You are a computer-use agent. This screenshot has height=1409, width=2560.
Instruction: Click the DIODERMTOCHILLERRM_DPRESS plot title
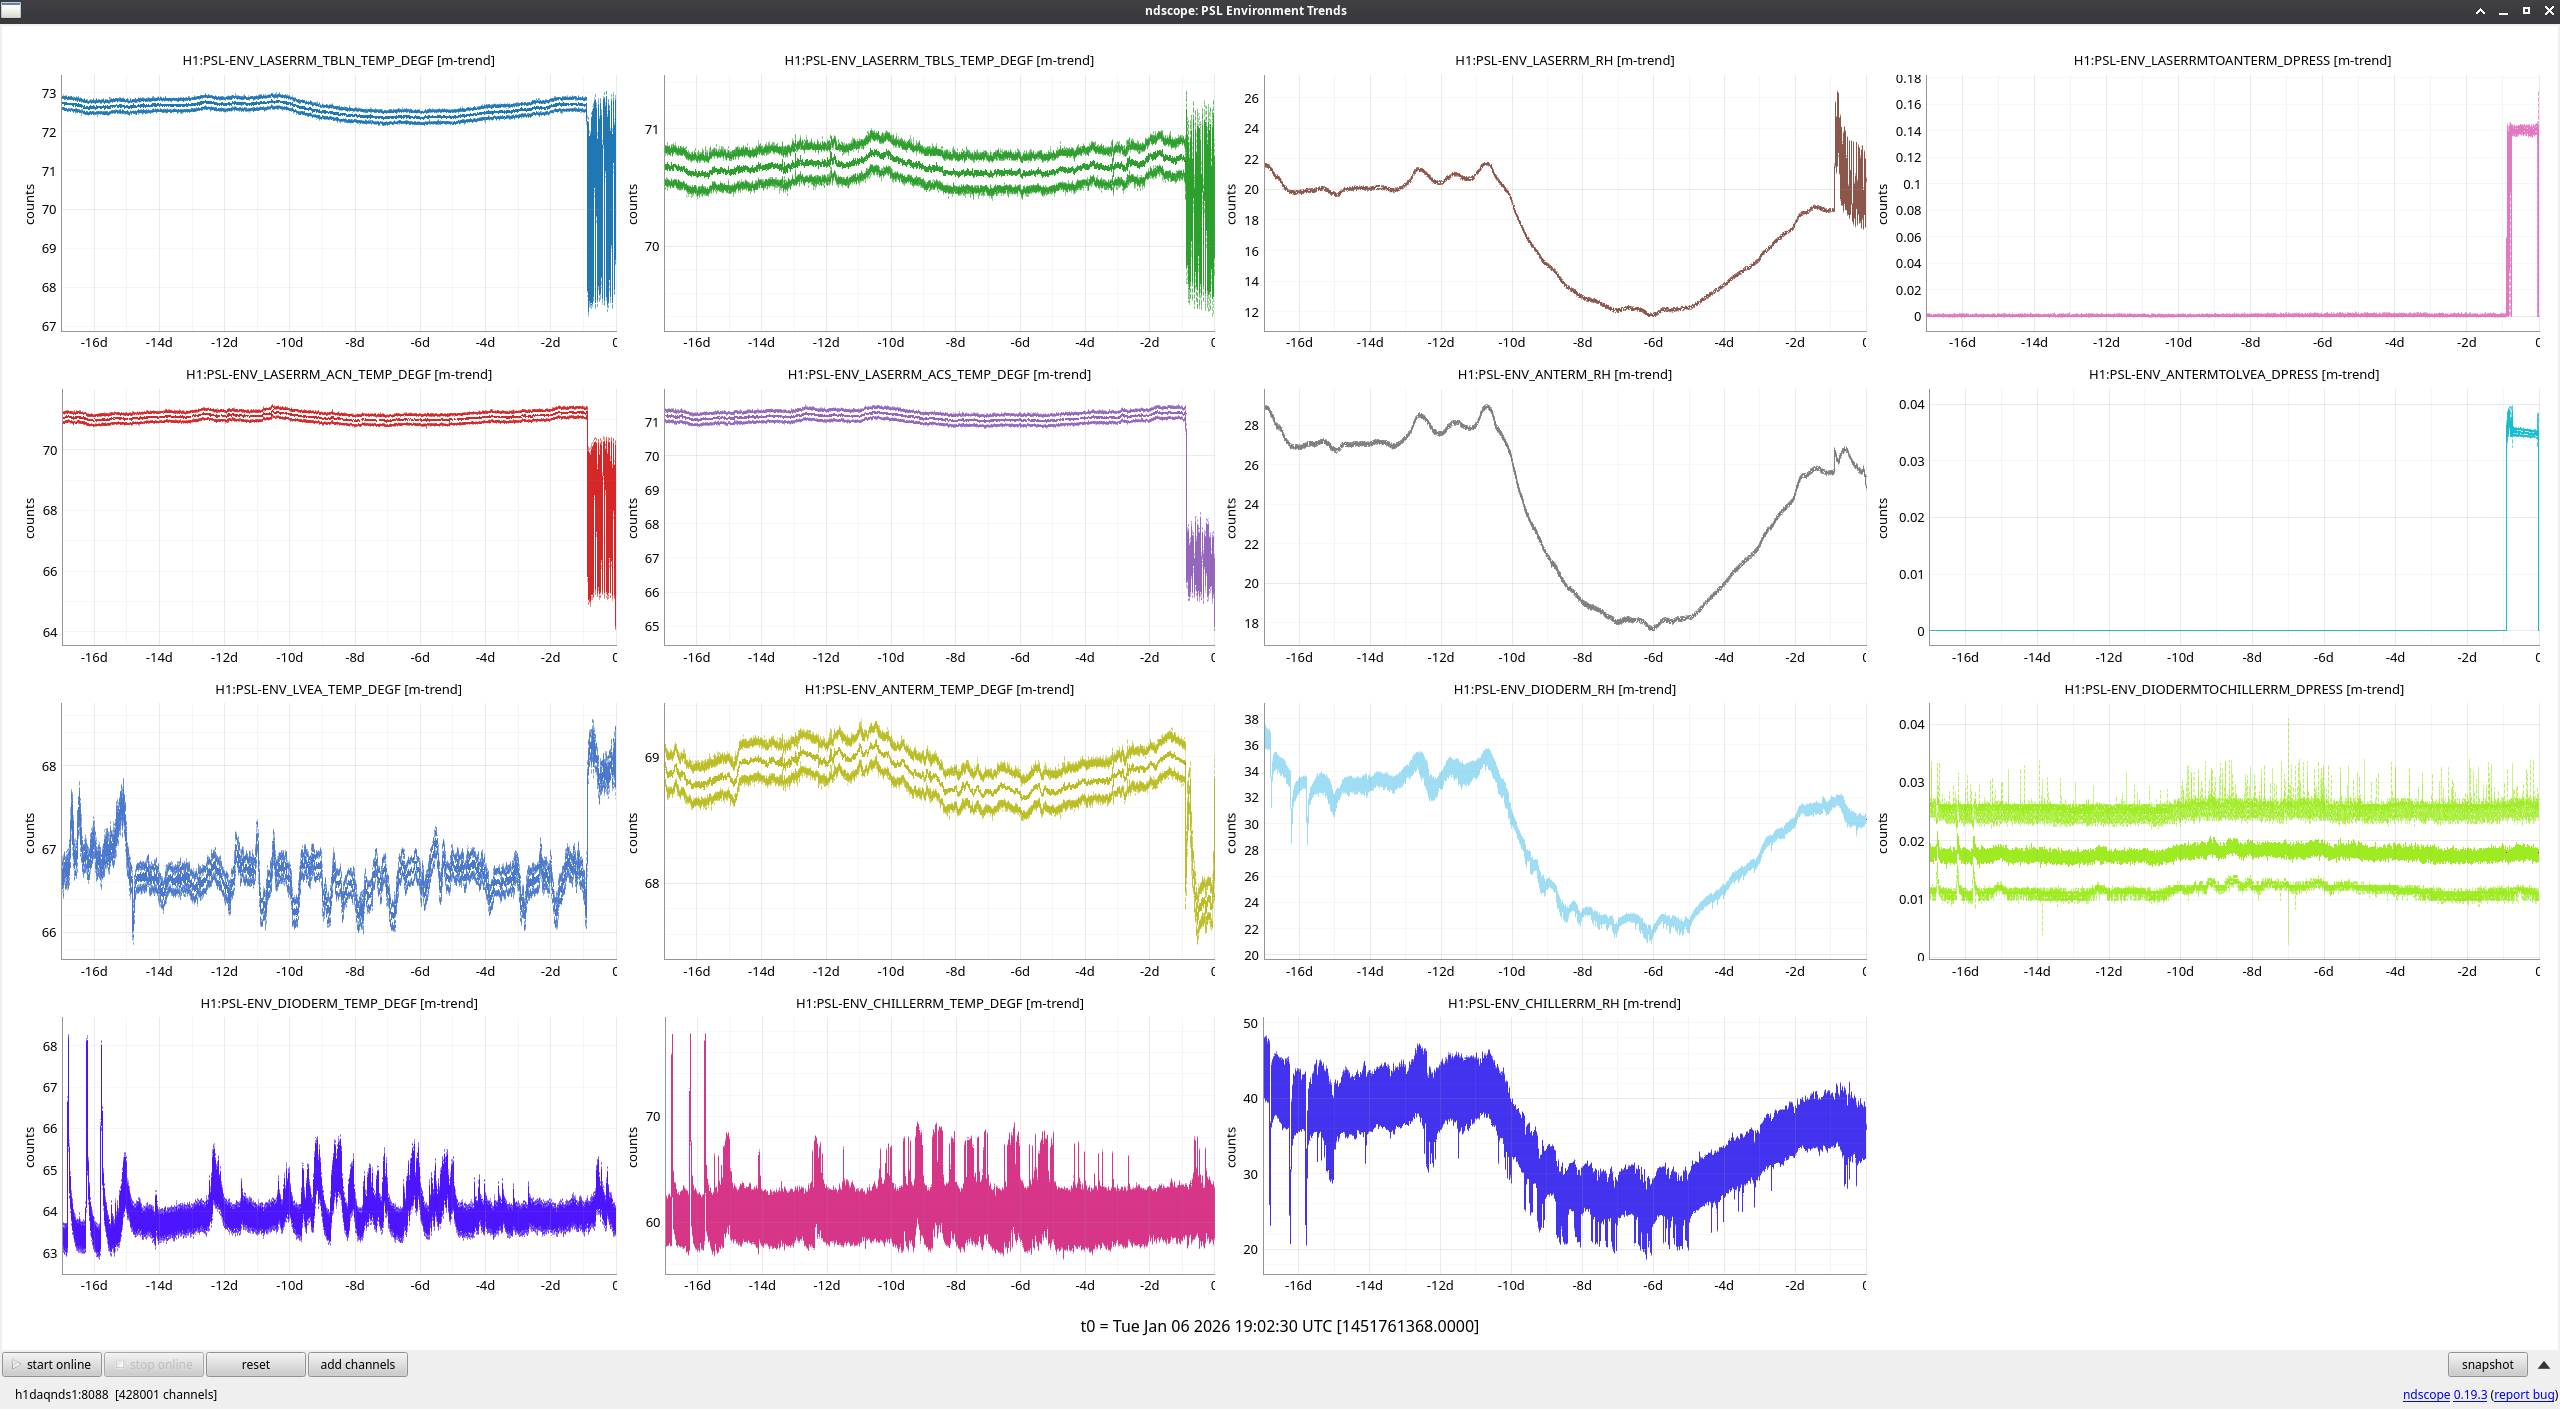pyautogui.click(x=2233, y=689)
